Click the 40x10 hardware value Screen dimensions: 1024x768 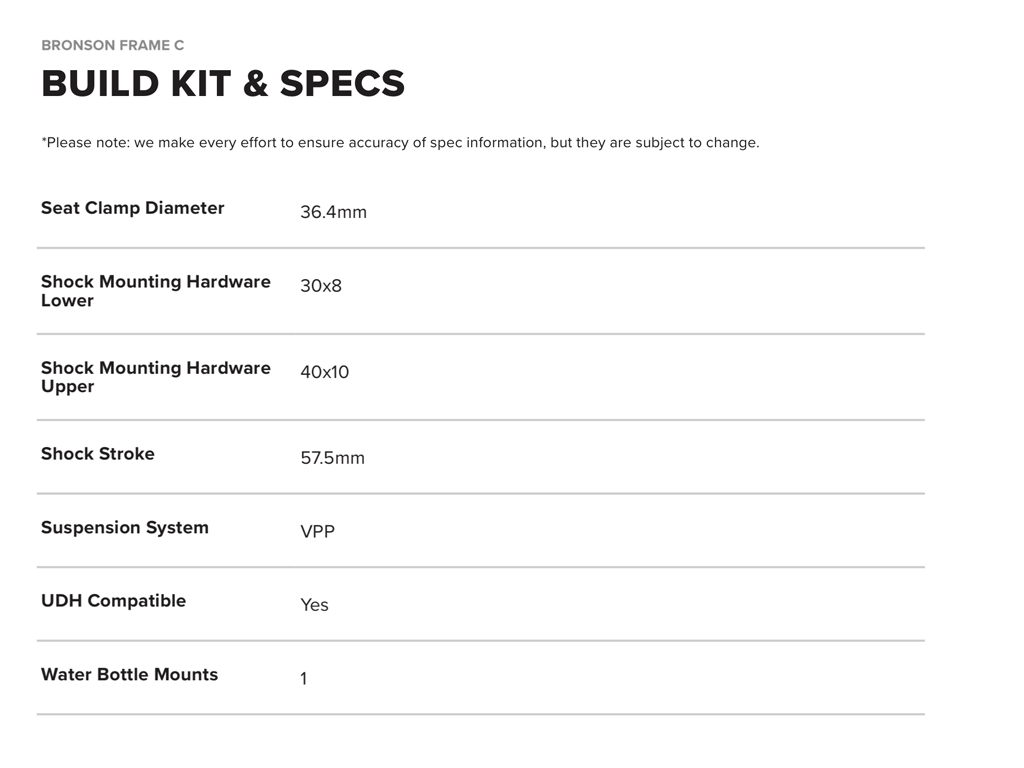coord(324,372)
